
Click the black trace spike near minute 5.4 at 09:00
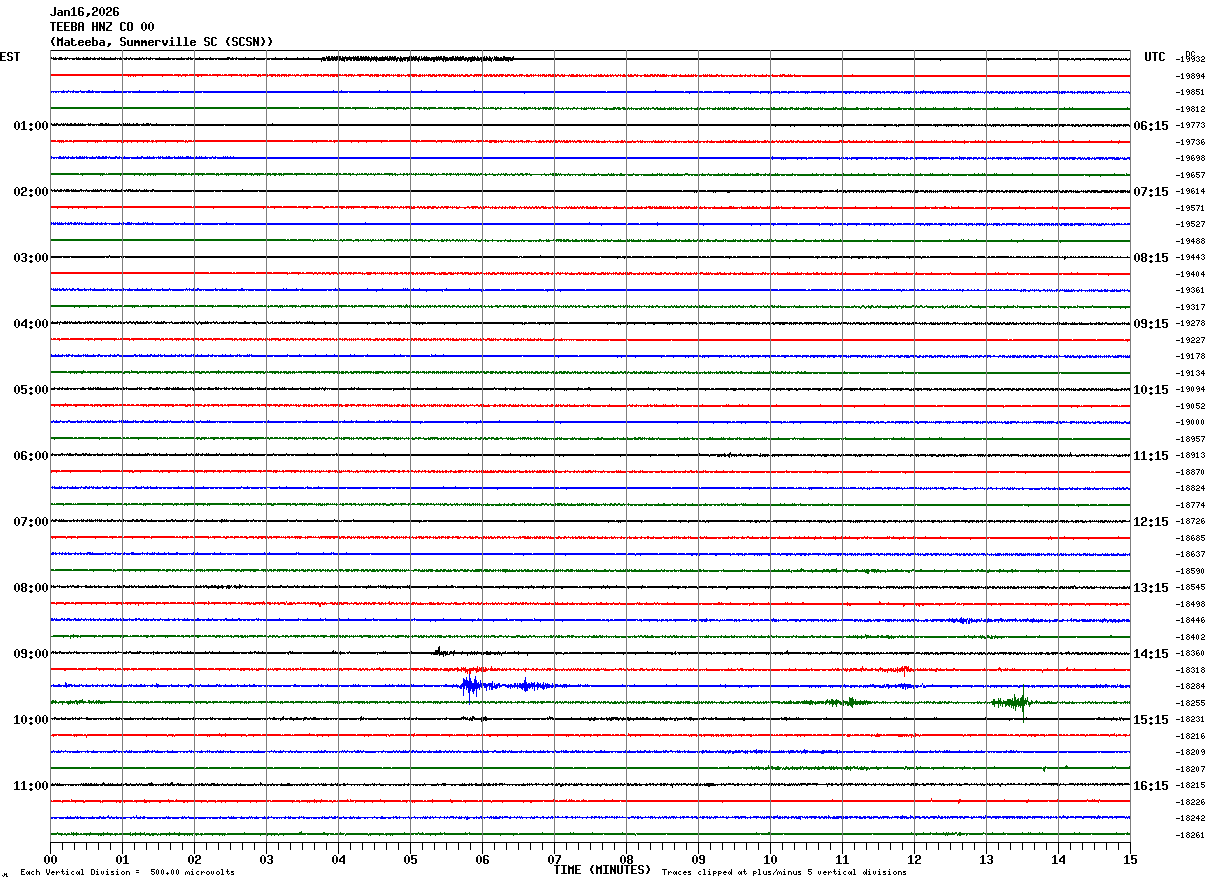[438, 652]
